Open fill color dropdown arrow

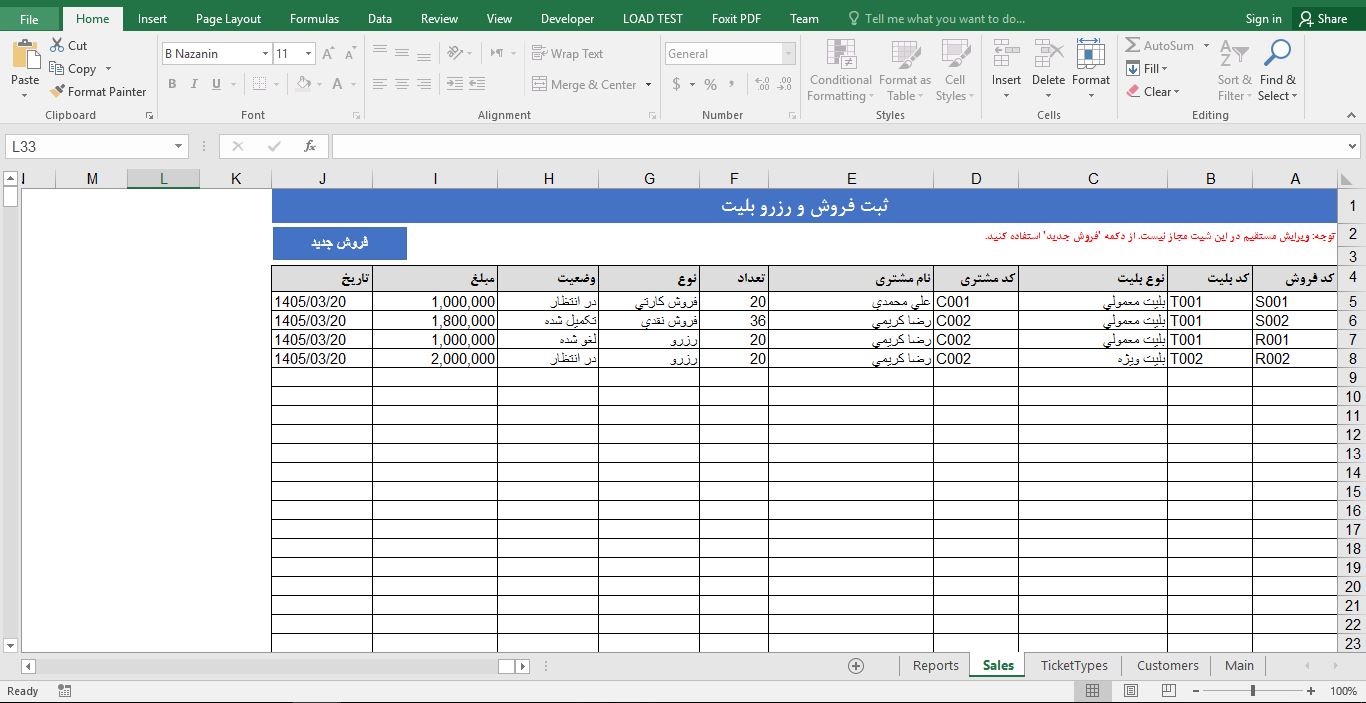[319, 84]
